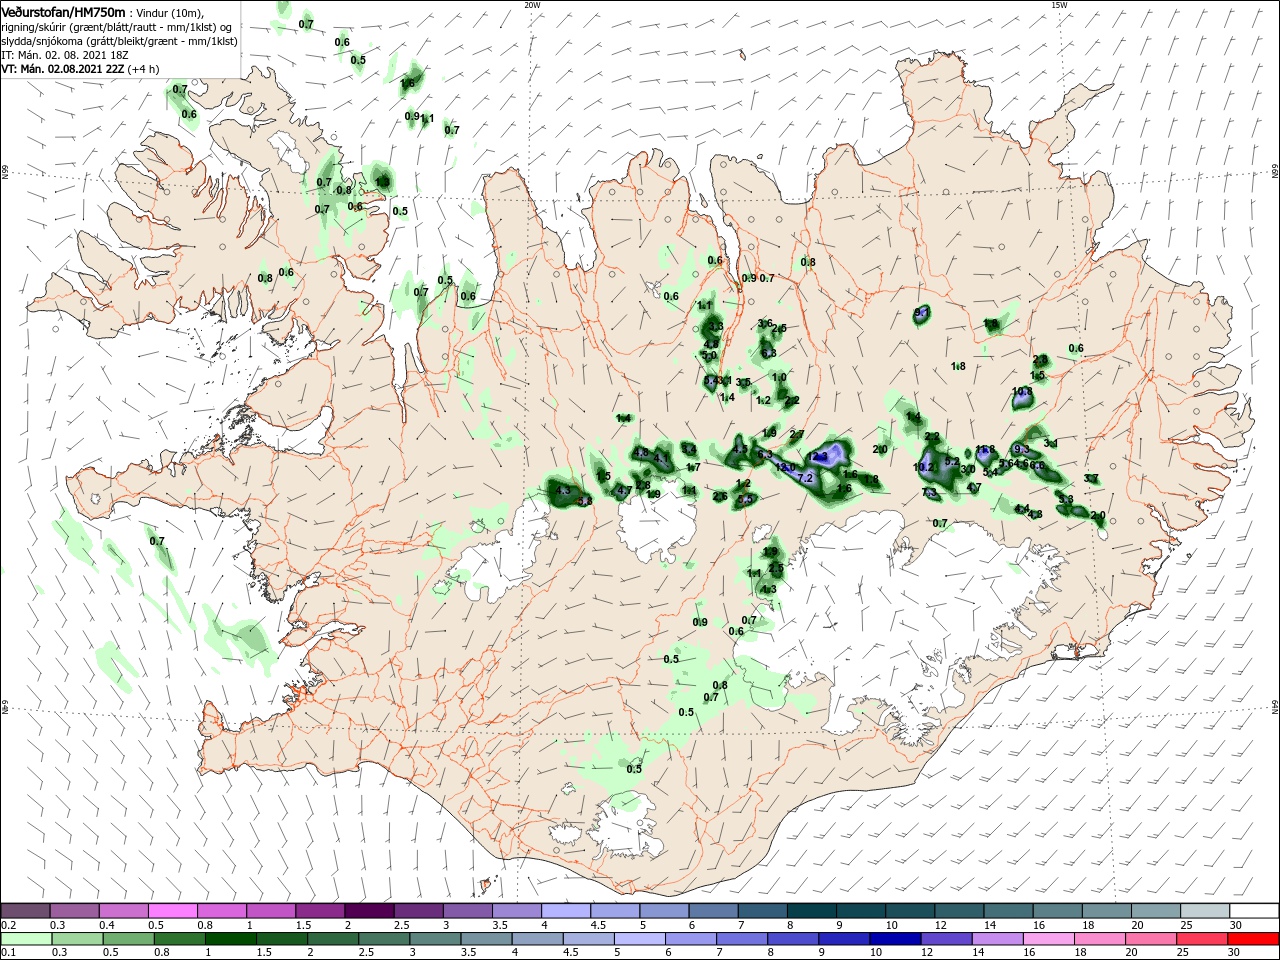Click the pale green bottom-row legend swatch labeled 0.1
This screenshot has height=960, width=1280.
pyautogui.click(x=25, y=939)
